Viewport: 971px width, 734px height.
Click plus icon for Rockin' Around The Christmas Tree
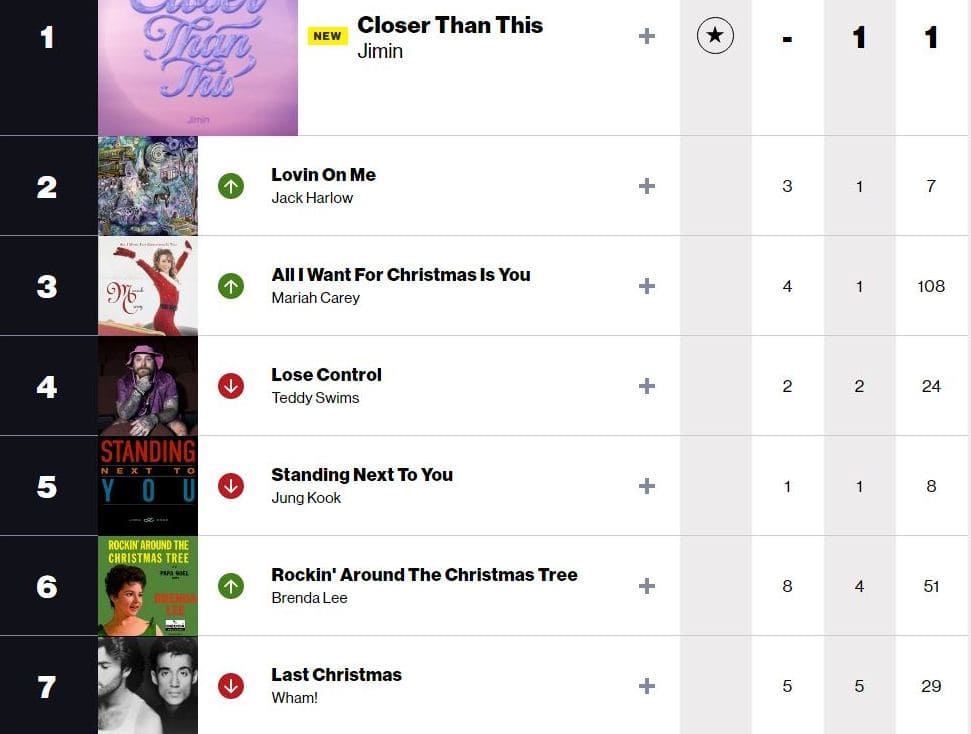point(647,586)
